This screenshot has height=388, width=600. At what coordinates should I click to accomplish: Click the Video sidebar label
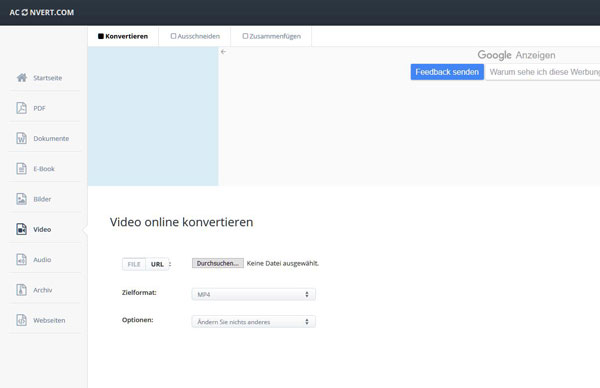point(42,230)
